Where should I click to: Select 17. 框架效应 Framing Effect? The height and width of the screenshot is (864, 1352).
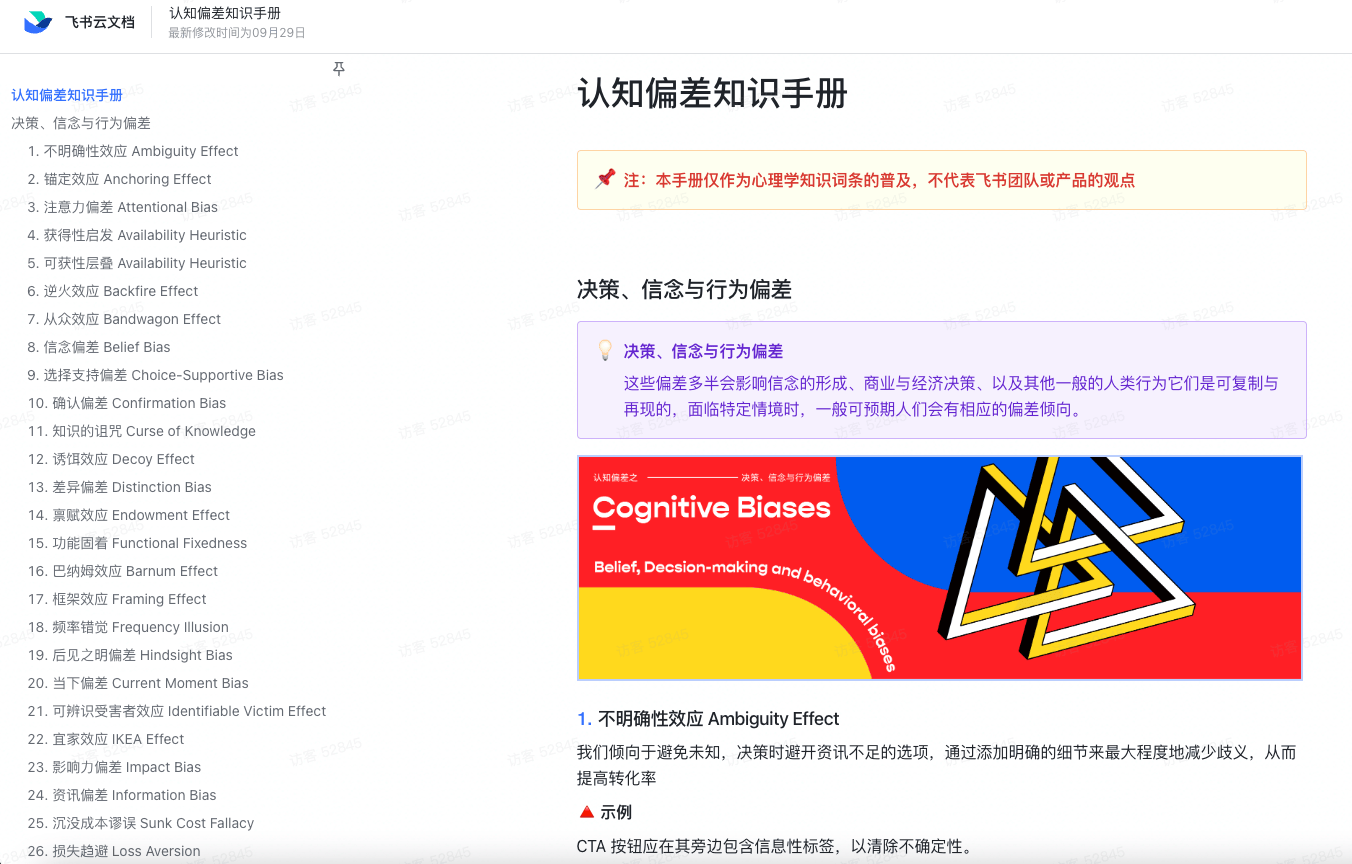coord(117,599)
